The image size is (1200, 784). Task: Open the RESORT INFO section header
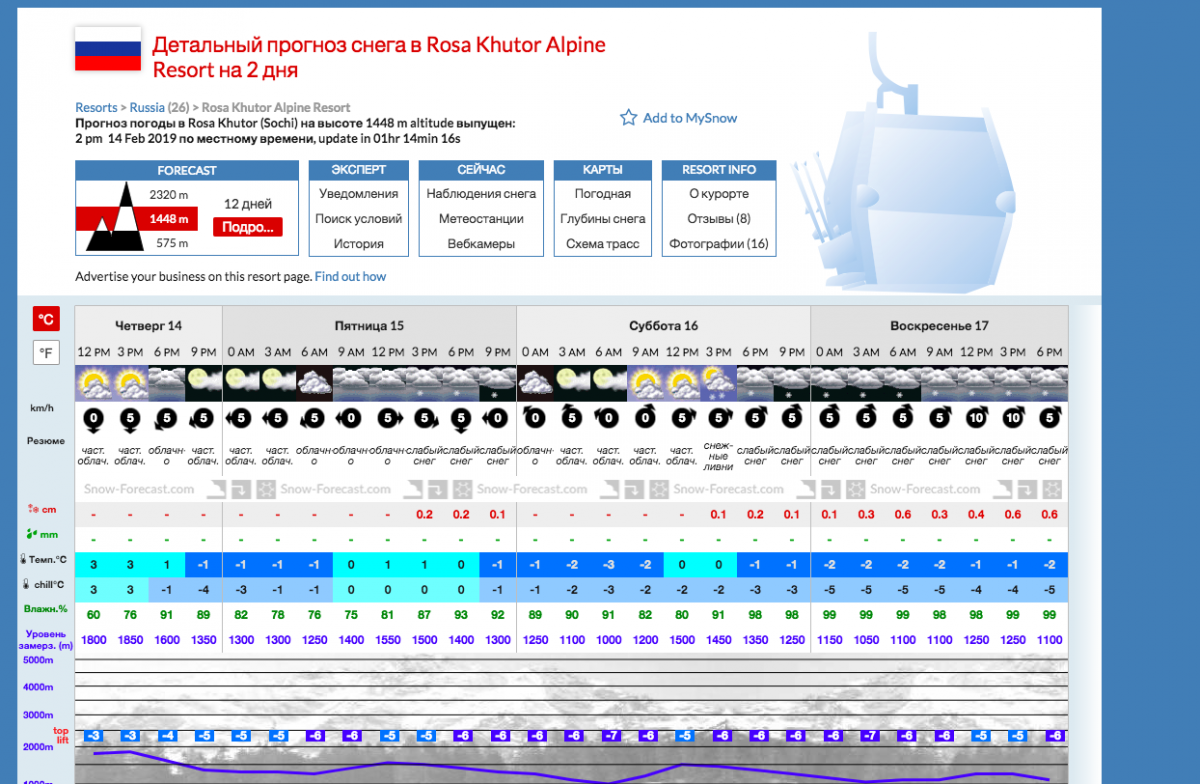tap(719, 170)
